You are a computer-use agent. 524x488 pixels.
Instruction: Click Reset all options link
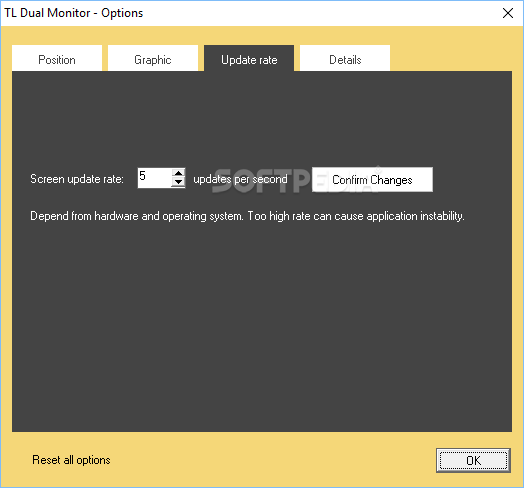click(71, 460)
